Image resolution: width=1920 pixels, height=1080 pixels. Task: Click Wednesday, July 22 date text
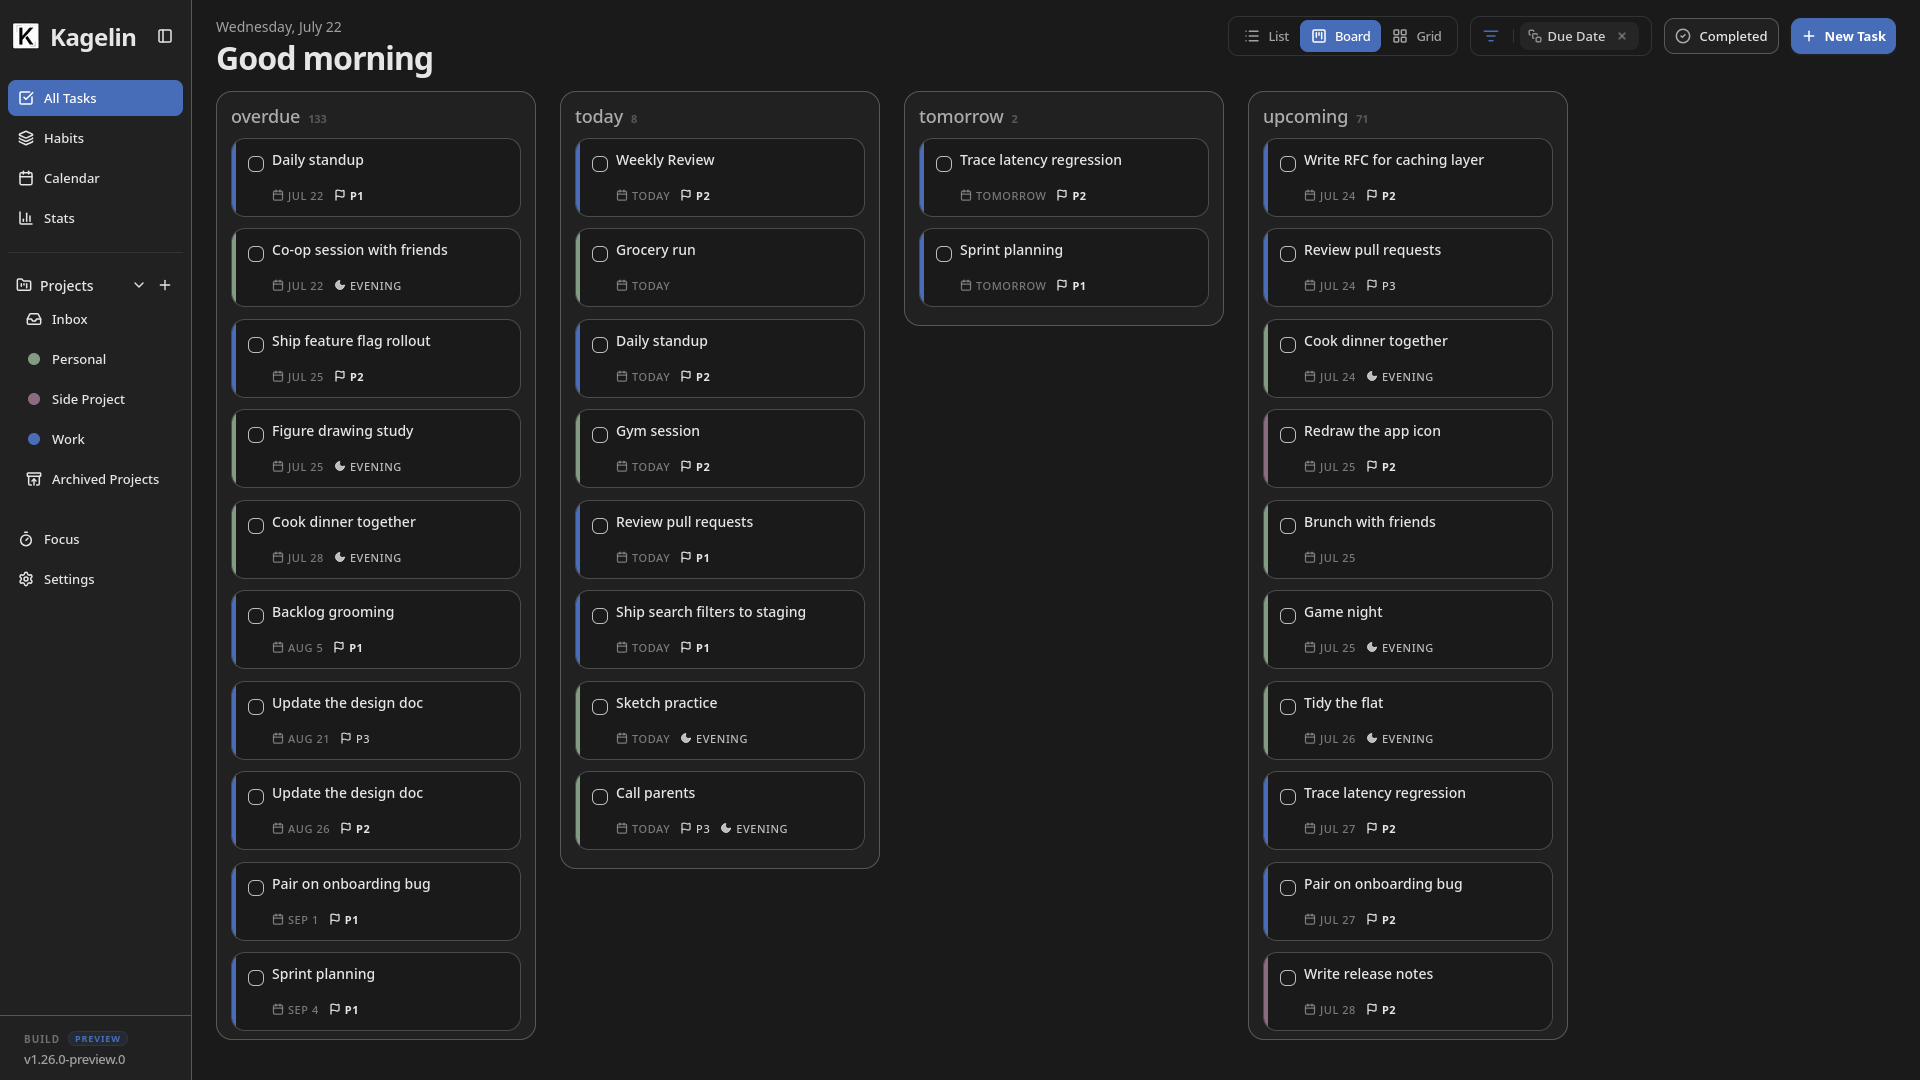[279, 27]
